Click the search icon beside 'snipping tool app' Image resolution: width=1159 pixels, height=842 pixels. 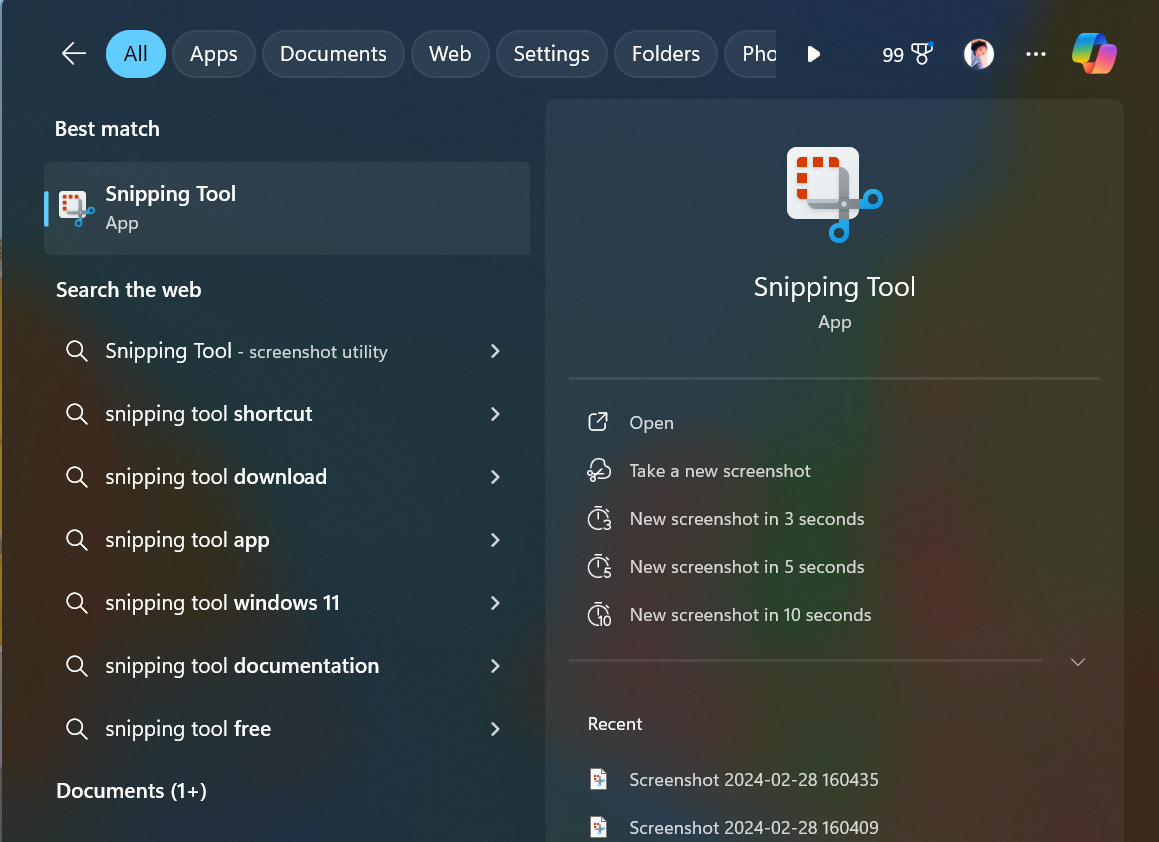(77, 540)
